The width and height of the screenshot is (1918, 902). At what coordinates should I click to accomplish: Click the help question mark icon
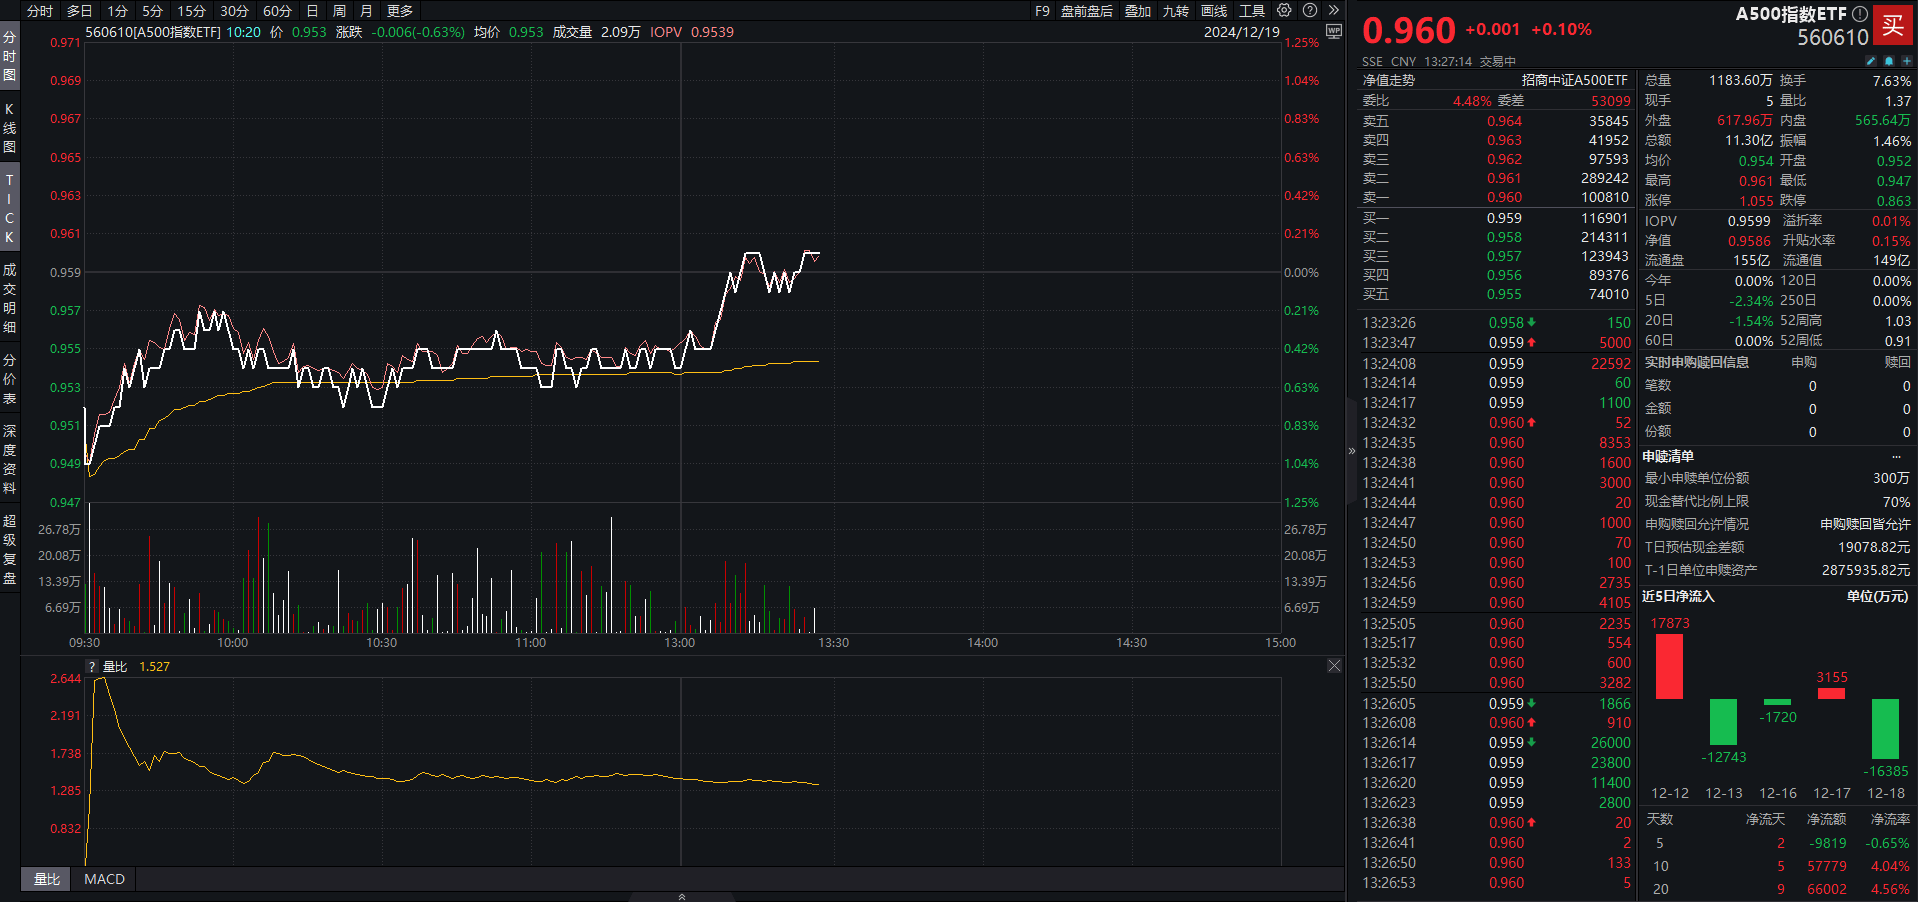pos(1310,10)
